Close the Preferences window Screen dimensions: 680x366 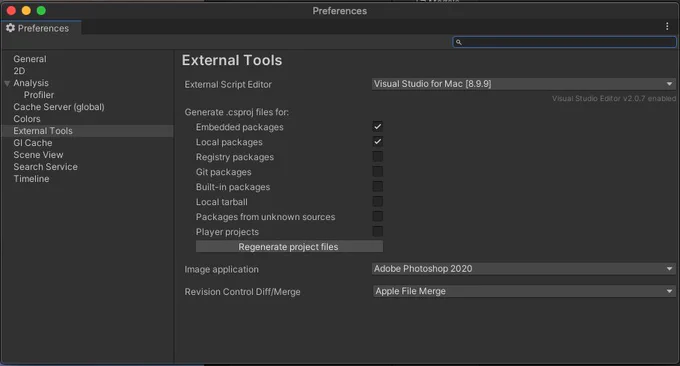click(x=12, y=10)
